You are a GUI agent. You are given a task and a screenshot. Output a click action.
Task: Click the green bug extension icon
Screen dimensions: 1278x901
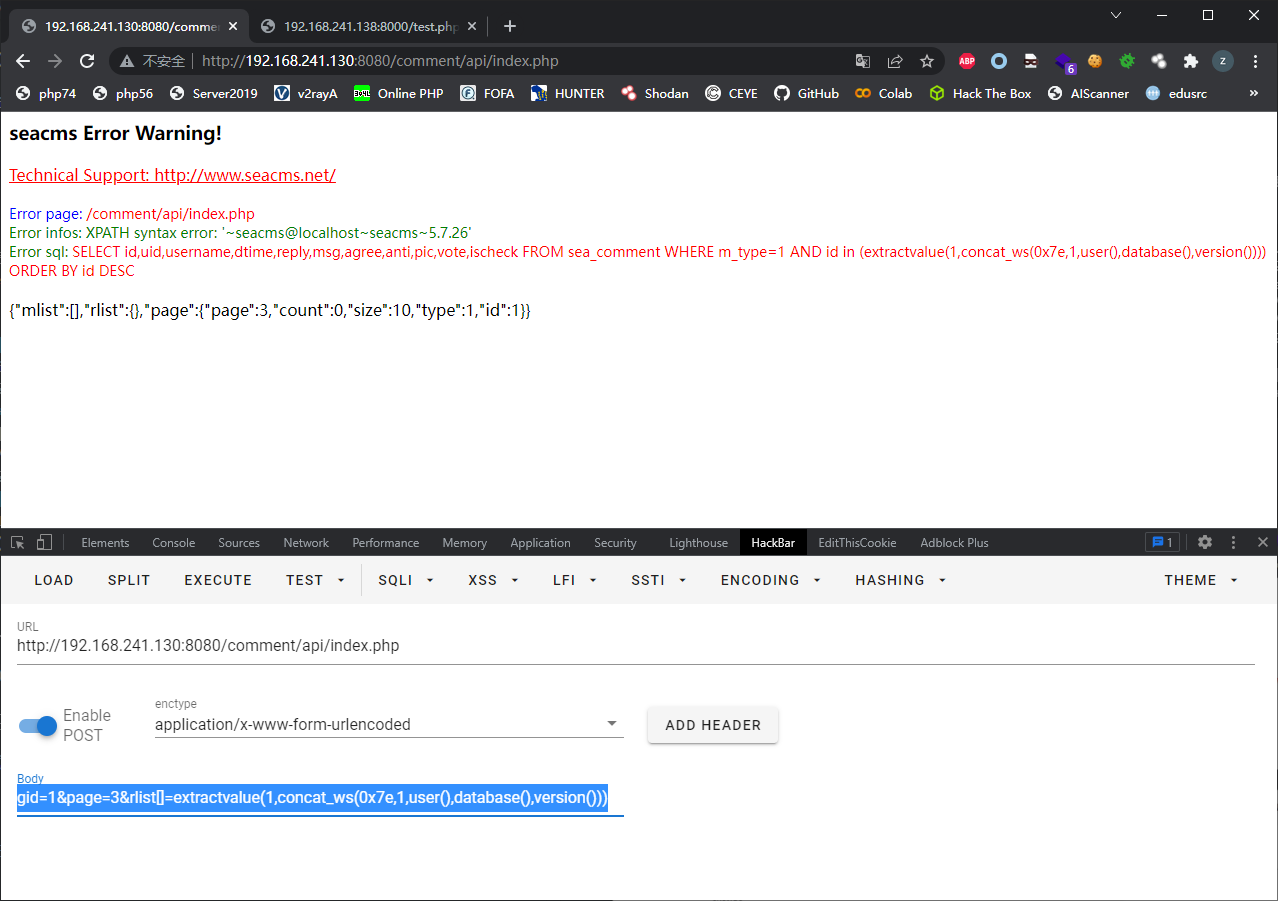pos(1127,61)
